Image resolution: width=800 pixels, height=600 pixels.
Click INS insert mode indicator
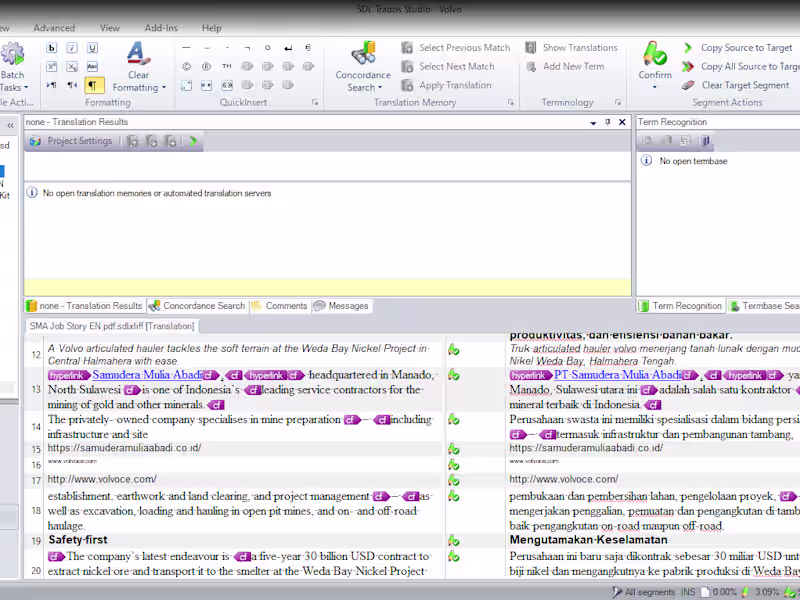click(x=688, y=592)
